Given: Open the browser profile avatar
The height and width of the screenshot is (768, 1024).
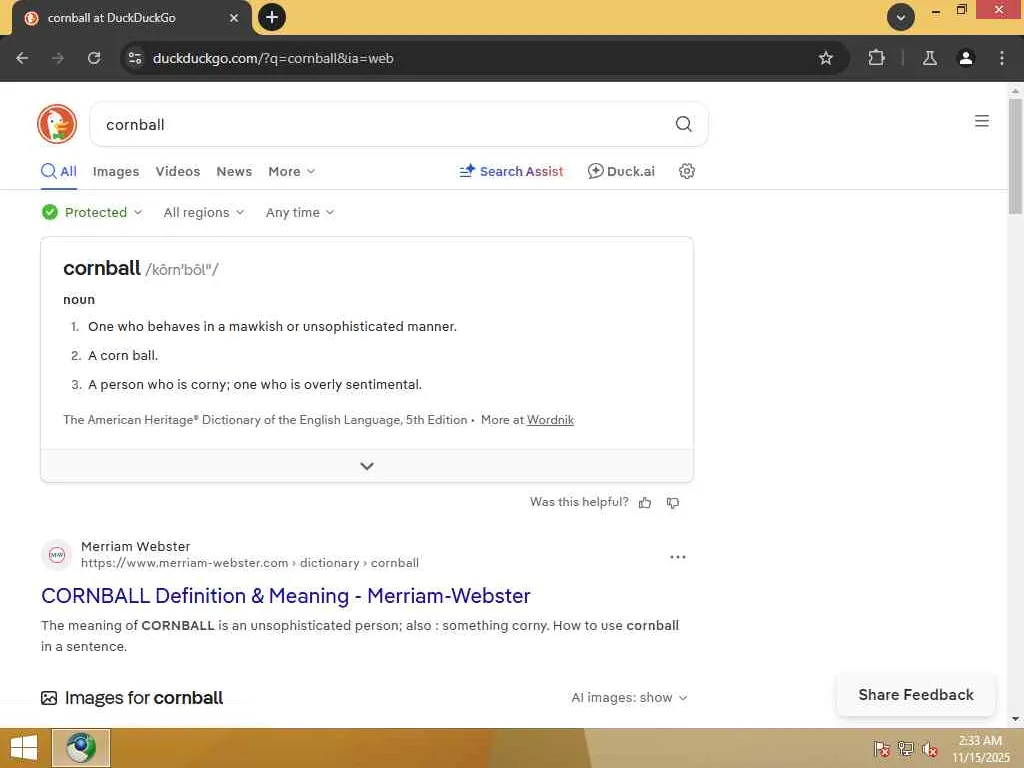Looking at the screenshot, I should (x=966, y=58).
